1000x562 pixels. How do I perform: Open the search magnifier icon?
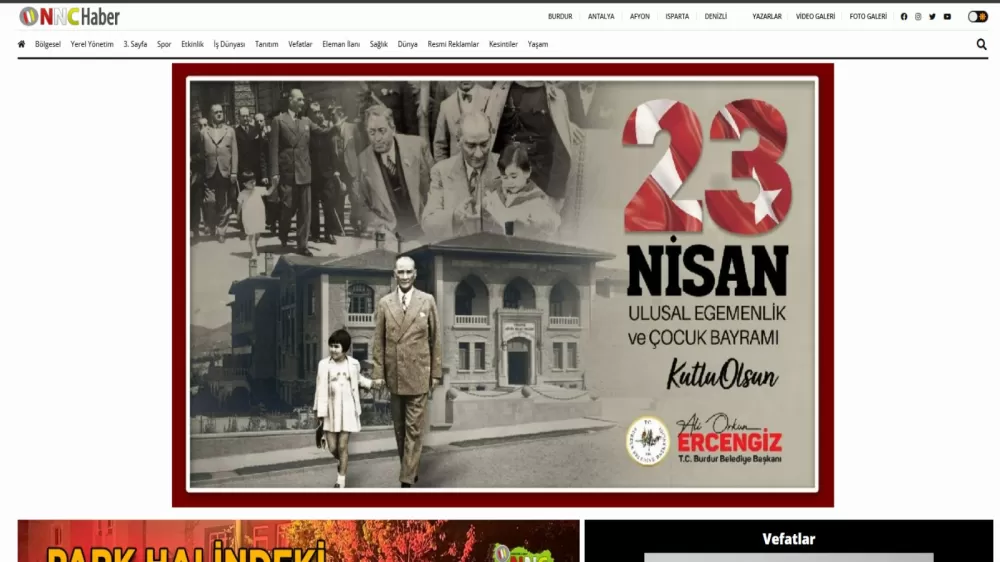coord(982,44)
